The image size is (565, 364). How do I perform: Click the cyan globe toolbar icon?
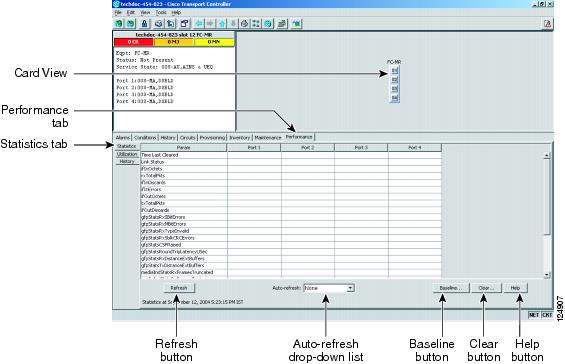click(268, 24)
